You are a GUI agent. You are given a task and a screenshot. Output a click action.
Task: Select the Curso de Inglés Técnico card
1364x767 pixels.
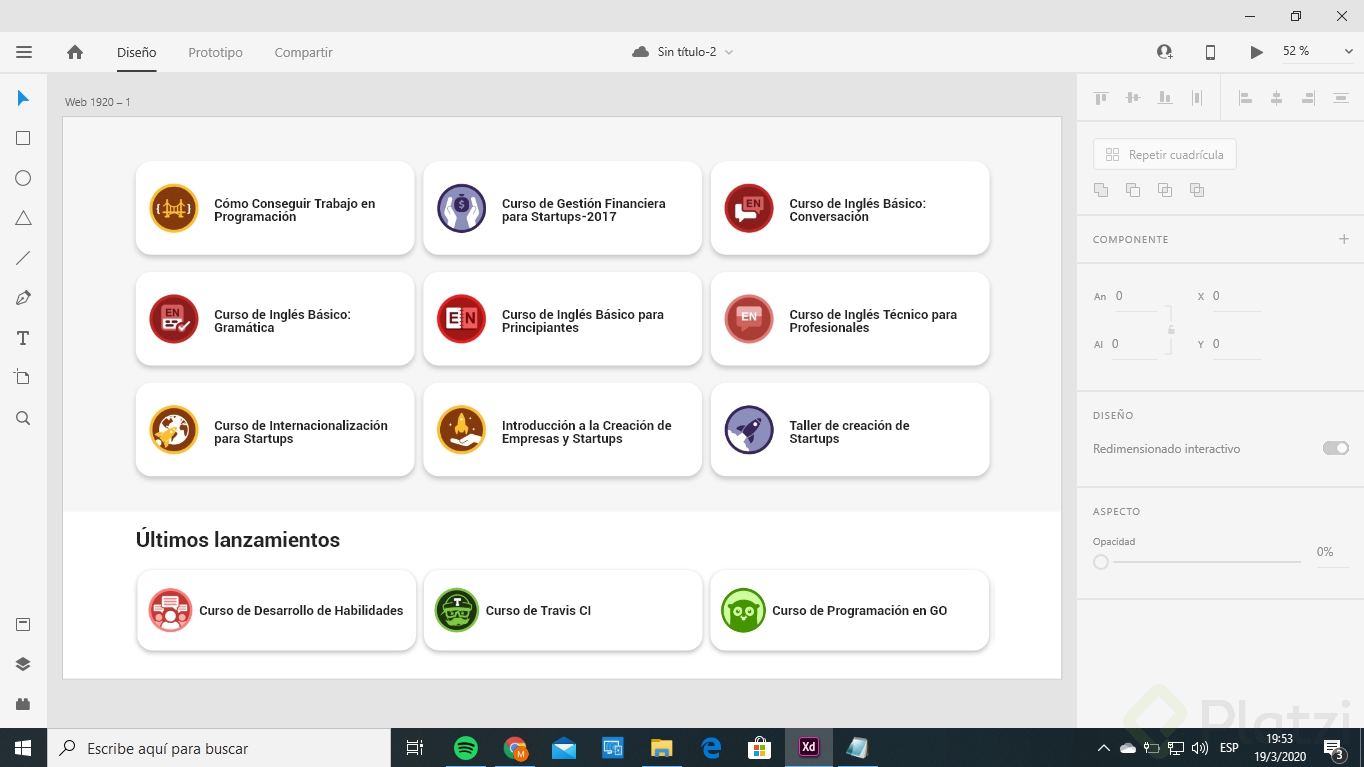coord(850,319)
